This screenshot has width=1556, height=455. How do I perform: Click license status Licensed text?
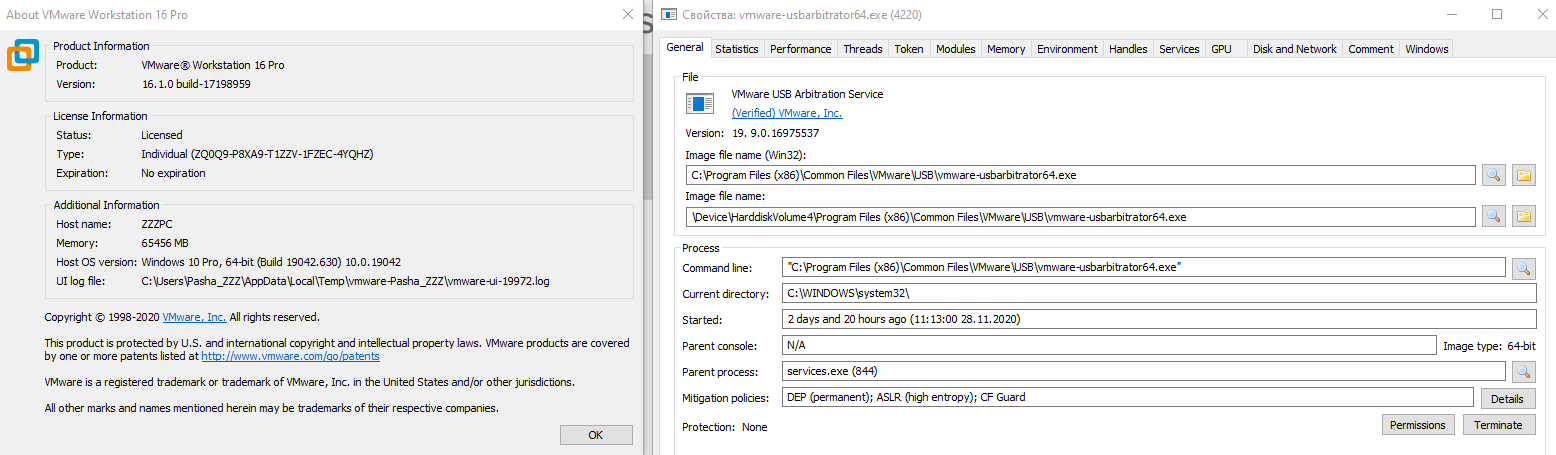pyautogui.click(x=161, y=135)
